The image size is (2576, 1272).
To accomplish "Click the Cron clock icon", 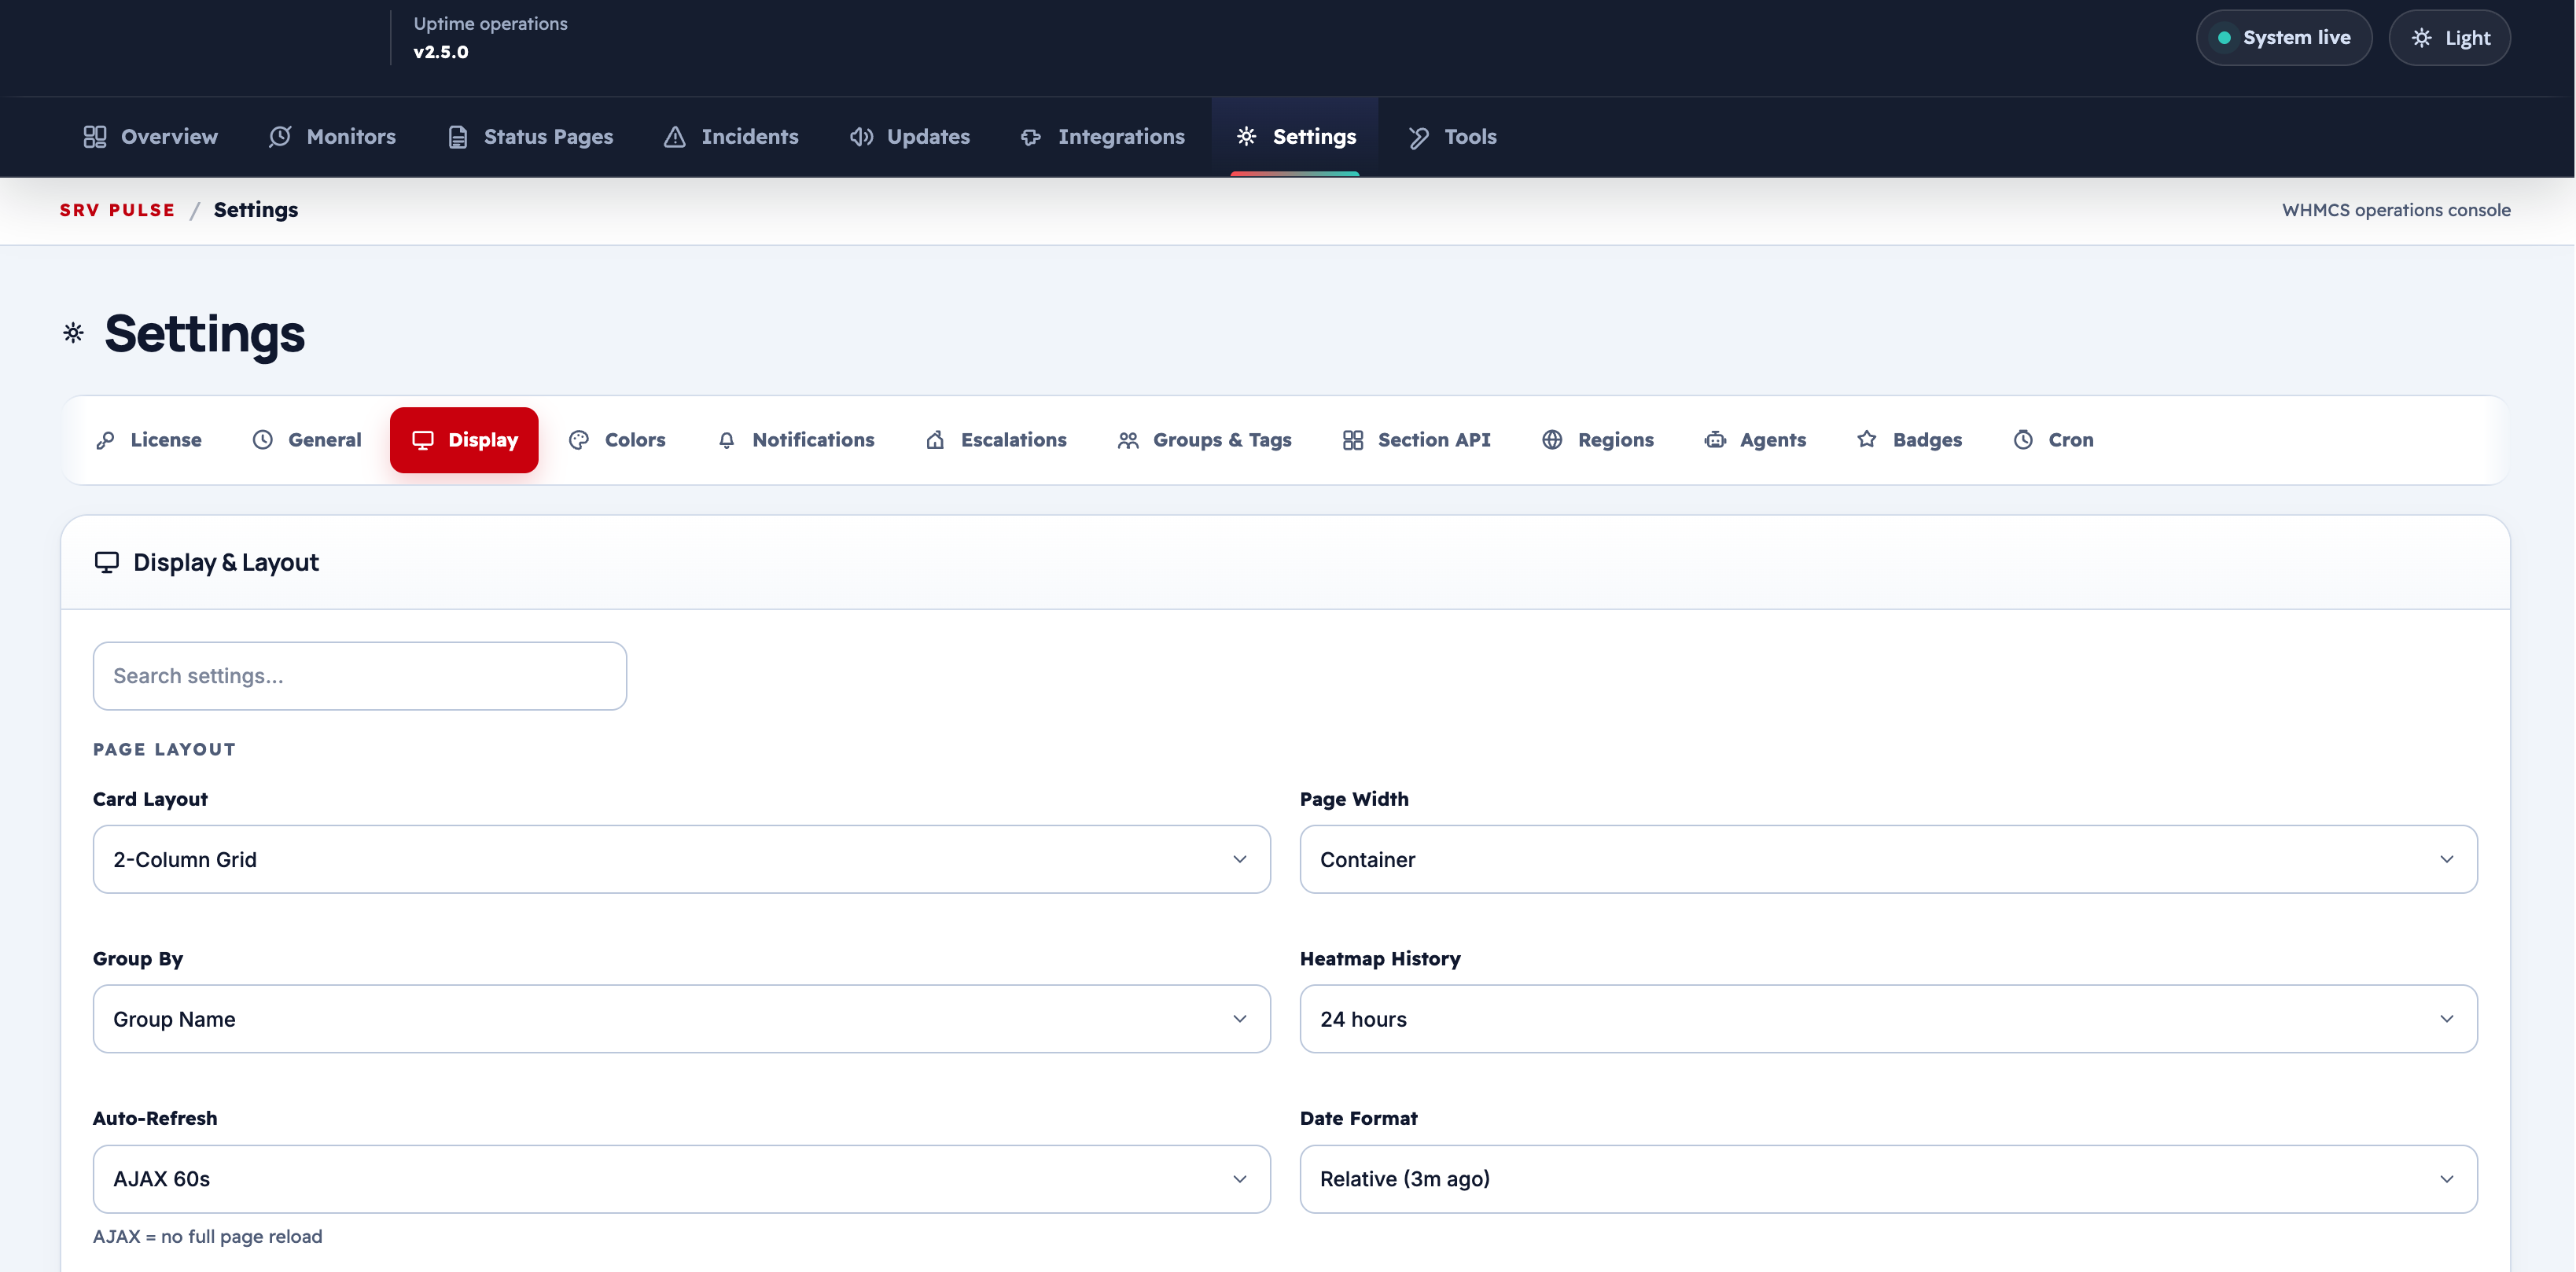I will [x=2023, y=440].
